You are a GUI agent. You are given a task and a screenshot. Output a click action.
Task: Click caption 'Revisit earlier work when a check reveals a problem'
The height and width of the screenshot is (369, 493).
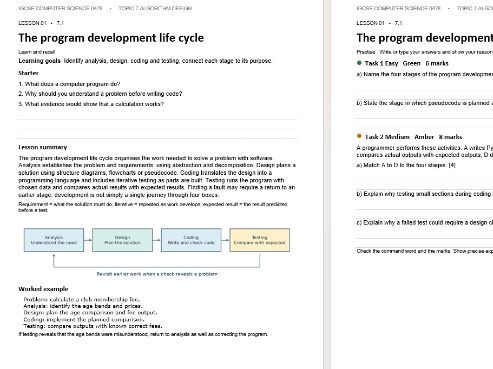(157, 274)
